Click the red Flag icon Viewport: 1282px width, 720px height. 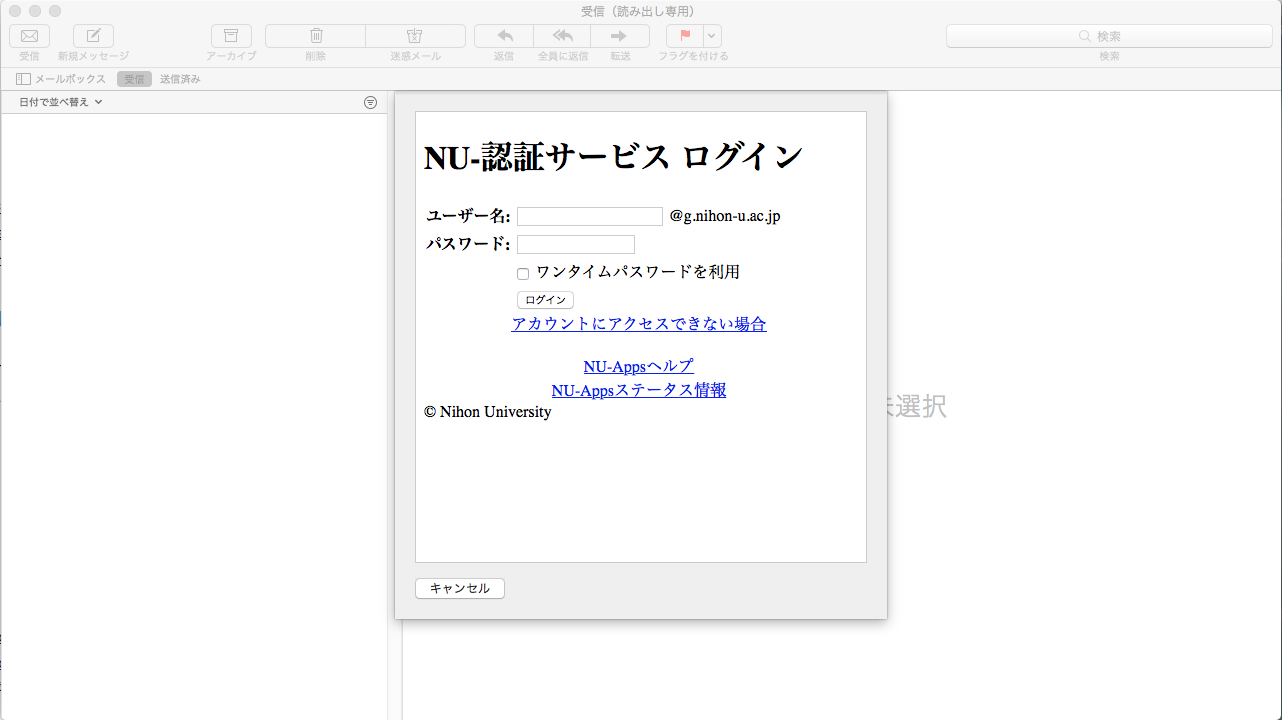tap(685, 36)
